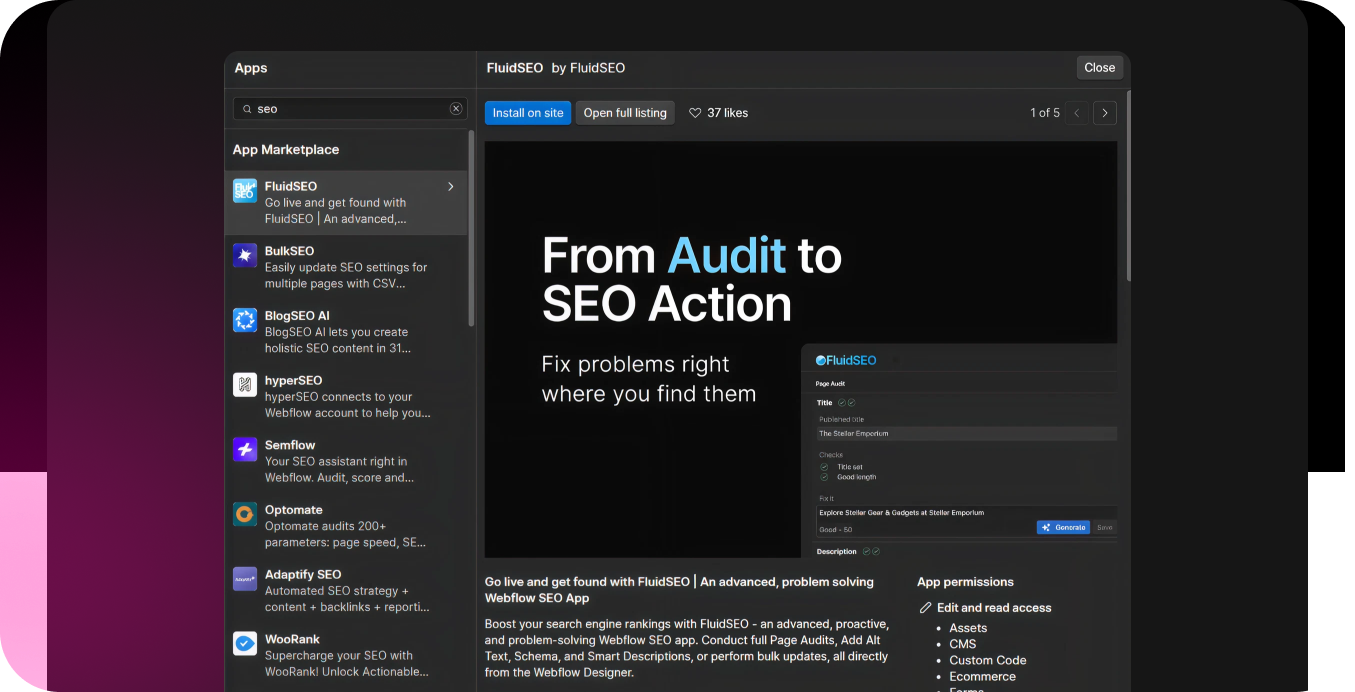Viewport: 1355px width, 692px height.
Task: Click the hyperSEO app icon
Action: coord(245,385)
